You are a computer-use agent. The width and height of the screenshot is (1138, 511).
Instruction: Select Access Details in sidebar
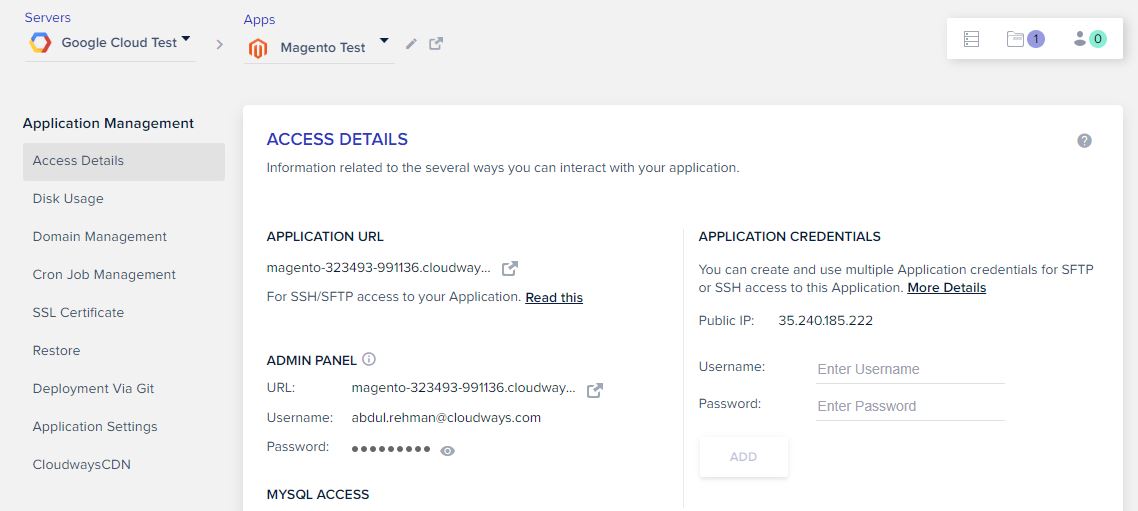pyautogui.click(x=124, y=161)
